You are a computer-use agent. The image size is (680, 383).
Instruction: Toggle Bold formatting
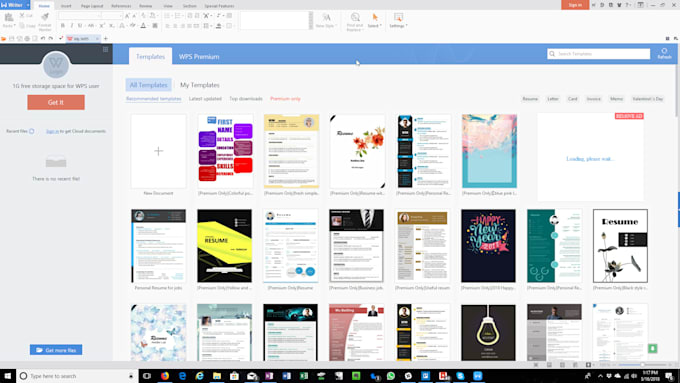tap(62, 26)
